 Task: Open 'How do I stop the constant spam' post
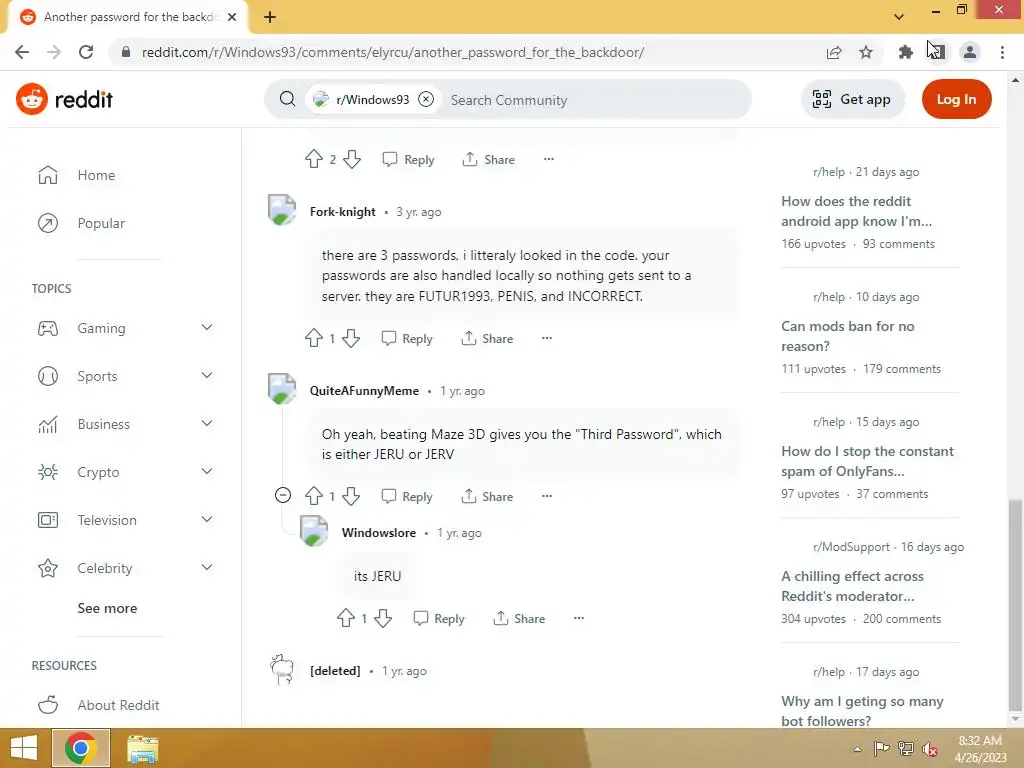[867, 461]
